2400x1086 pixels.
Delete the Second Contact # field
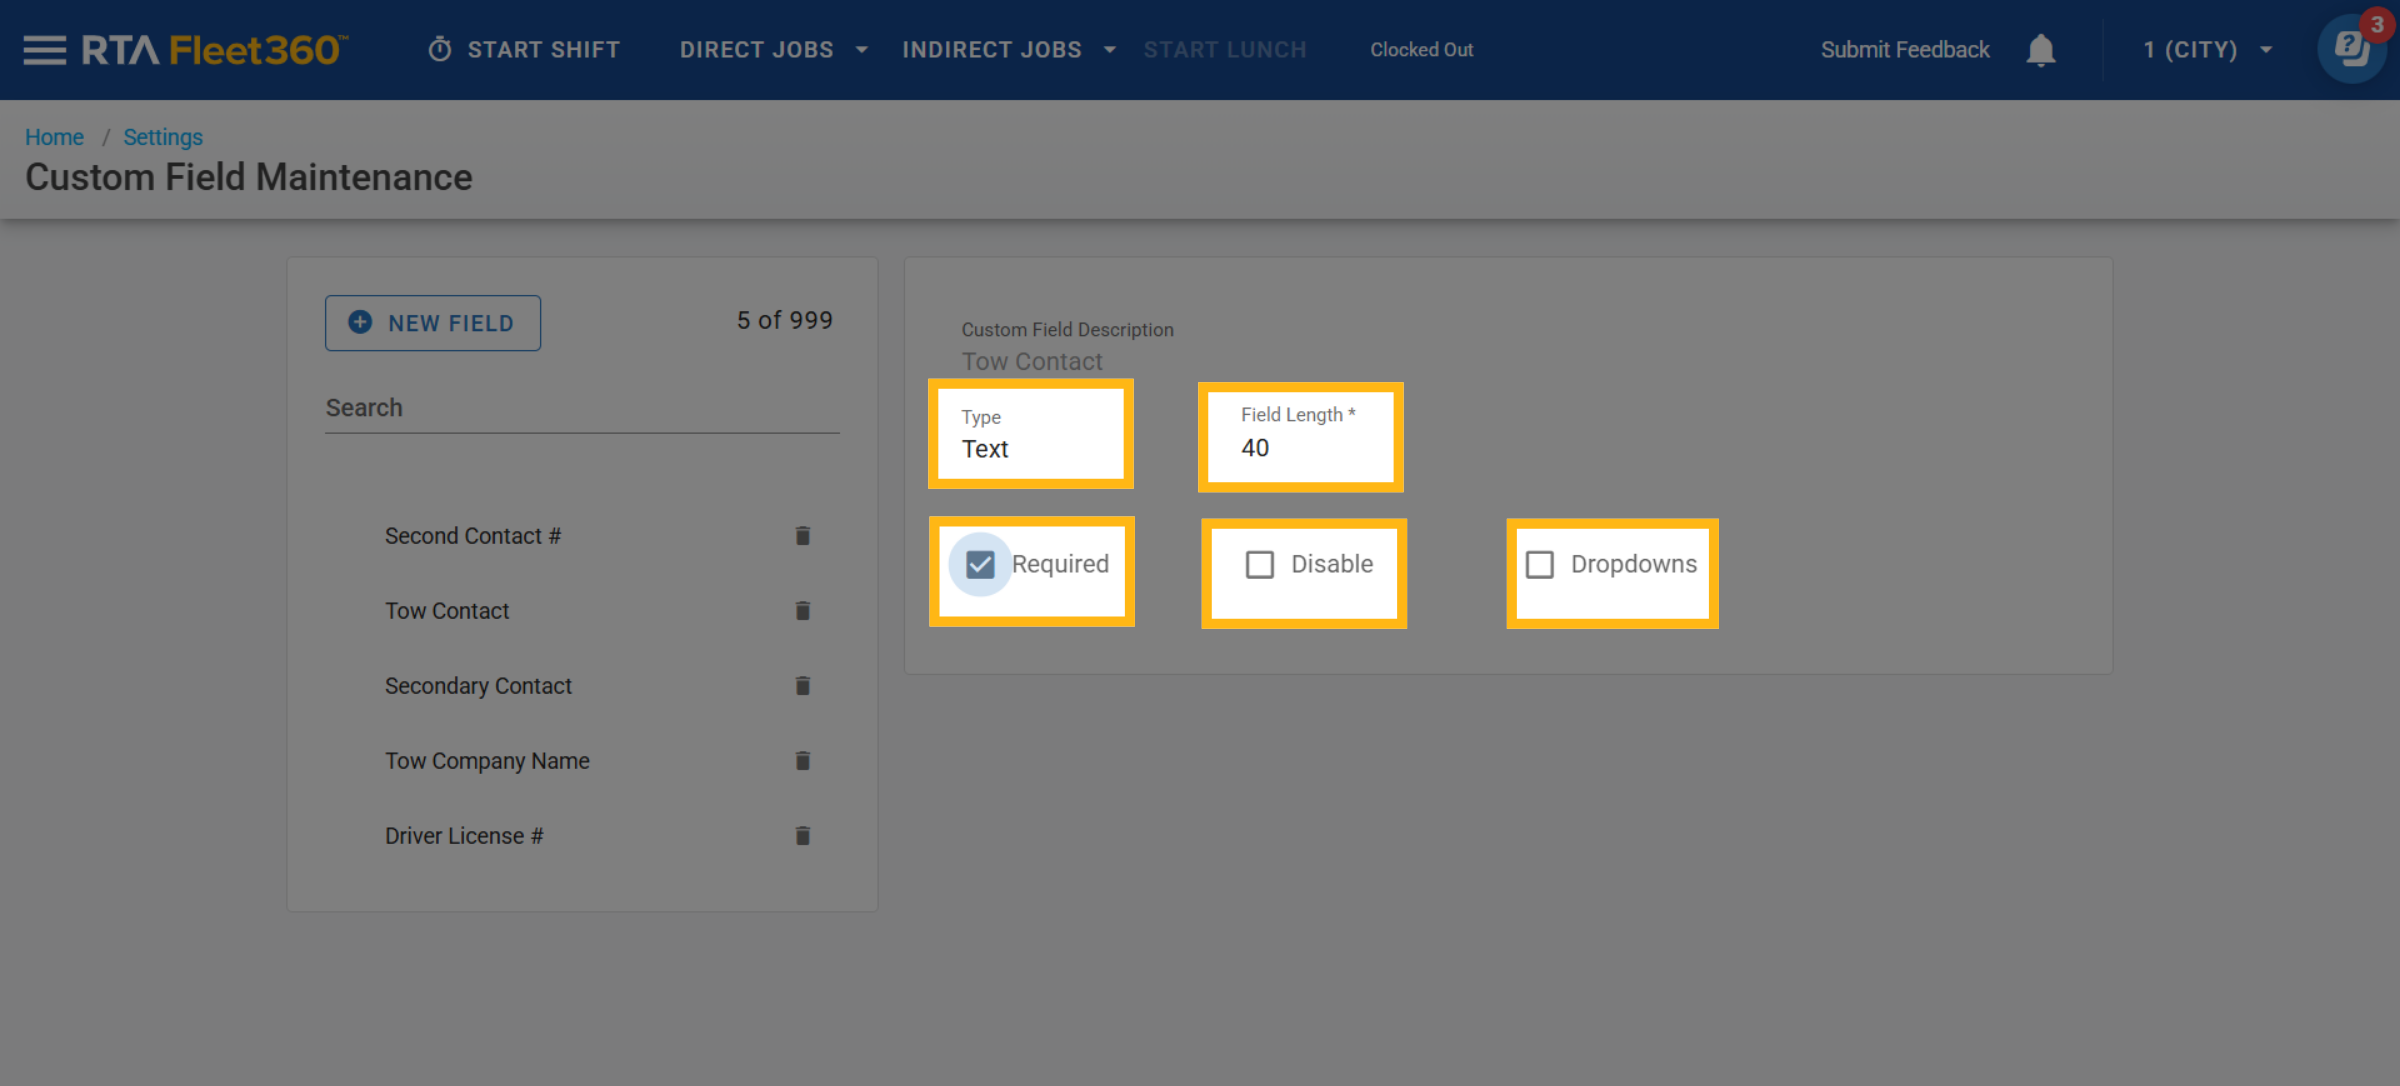(802, 536)
